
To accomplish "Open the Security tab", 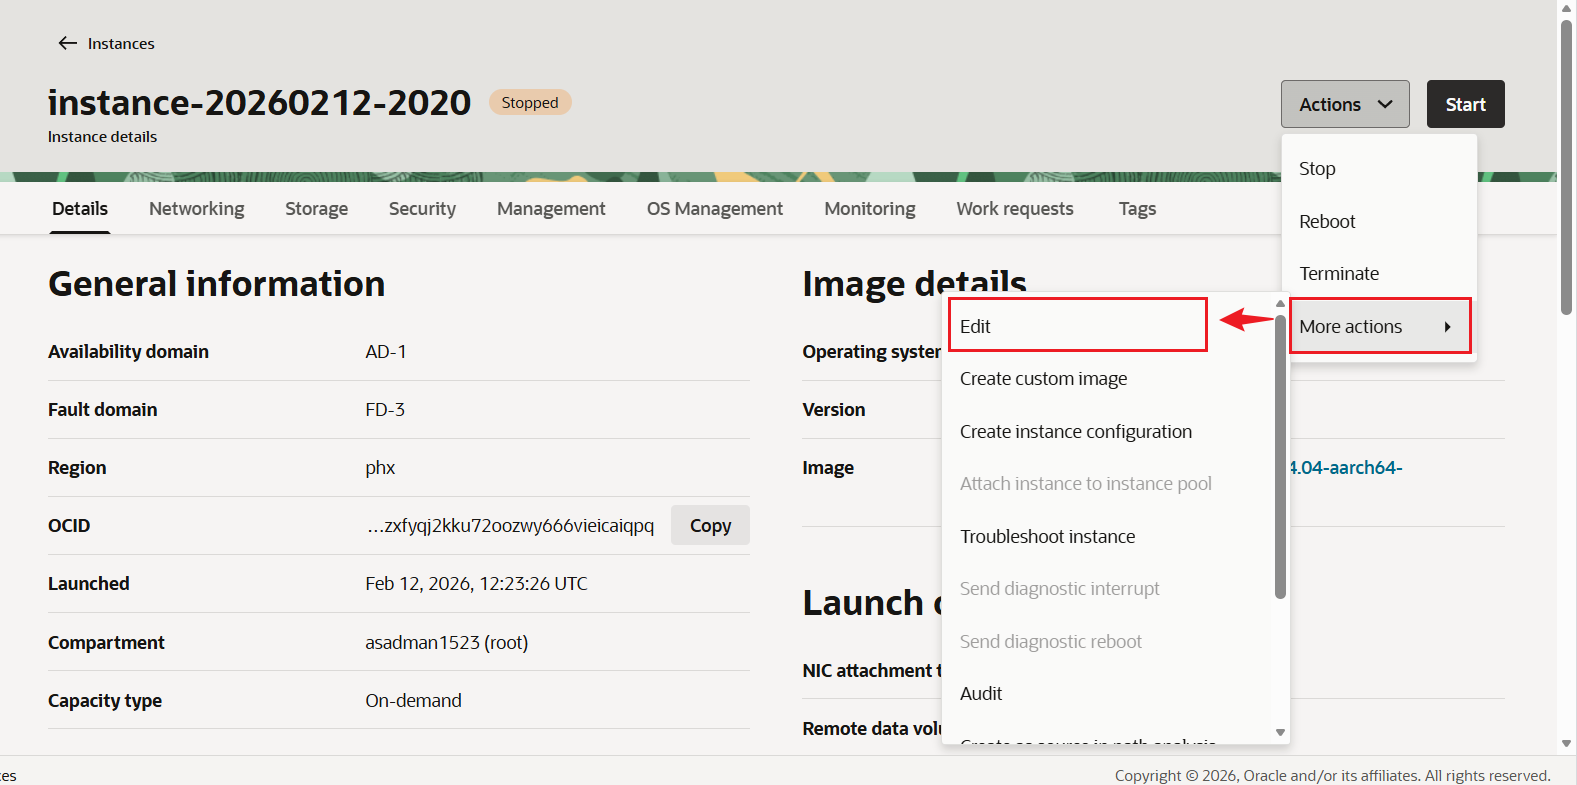I will click(422, 208).
